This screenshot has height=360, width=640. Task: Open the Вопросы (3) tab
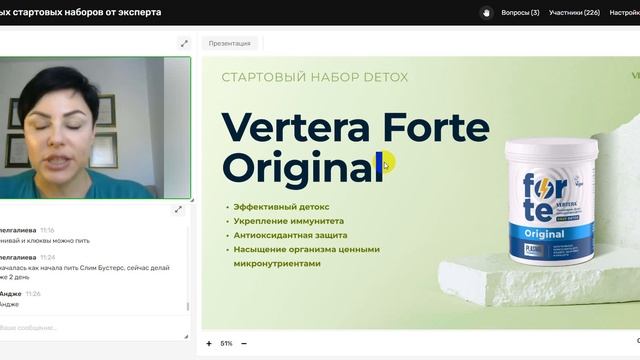click(x=520, y=13)
